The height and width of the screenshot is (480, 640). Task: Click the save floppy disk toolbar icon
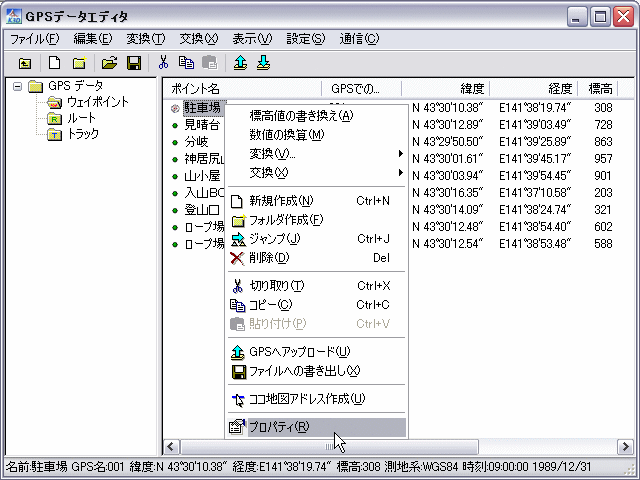(134, 63)
